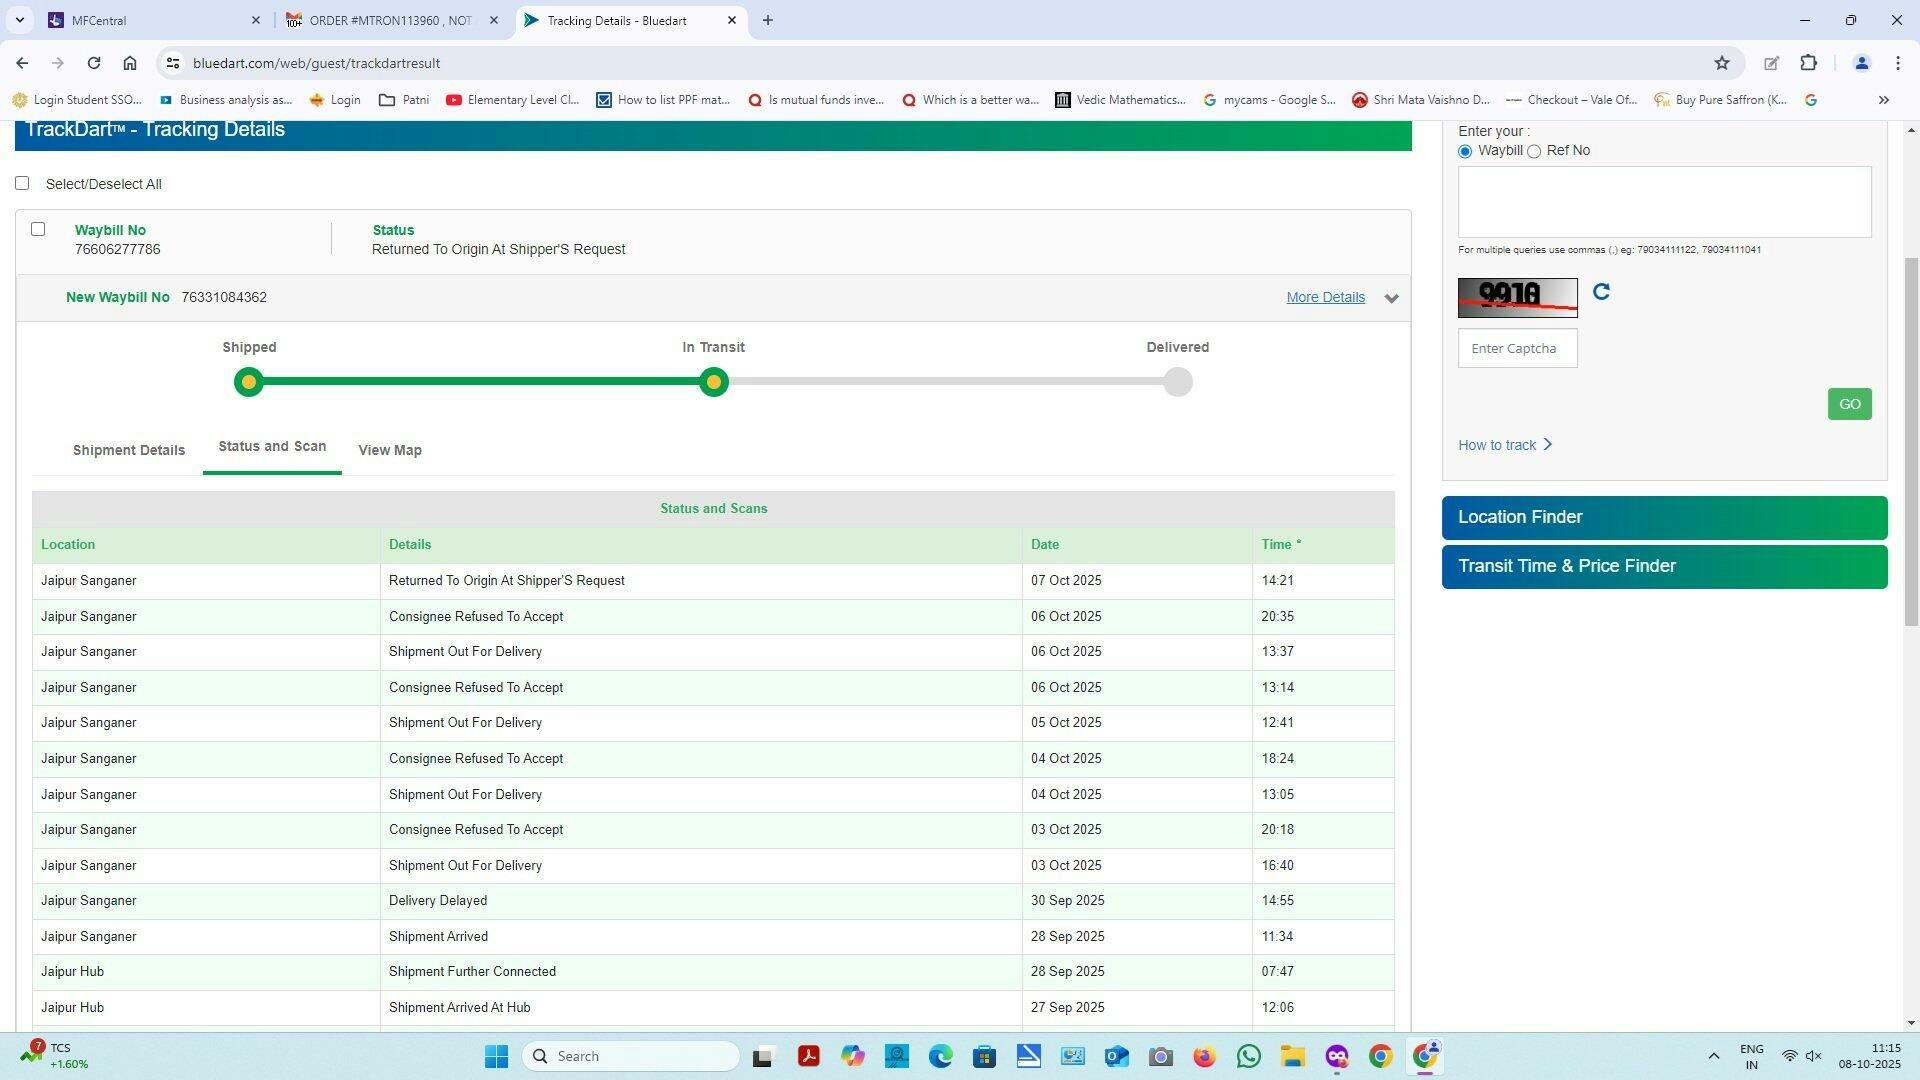Open Chrome extensions puzzle icon
The height and width of the screenshot is (1080, 1920).
(x=1808, y=63)
